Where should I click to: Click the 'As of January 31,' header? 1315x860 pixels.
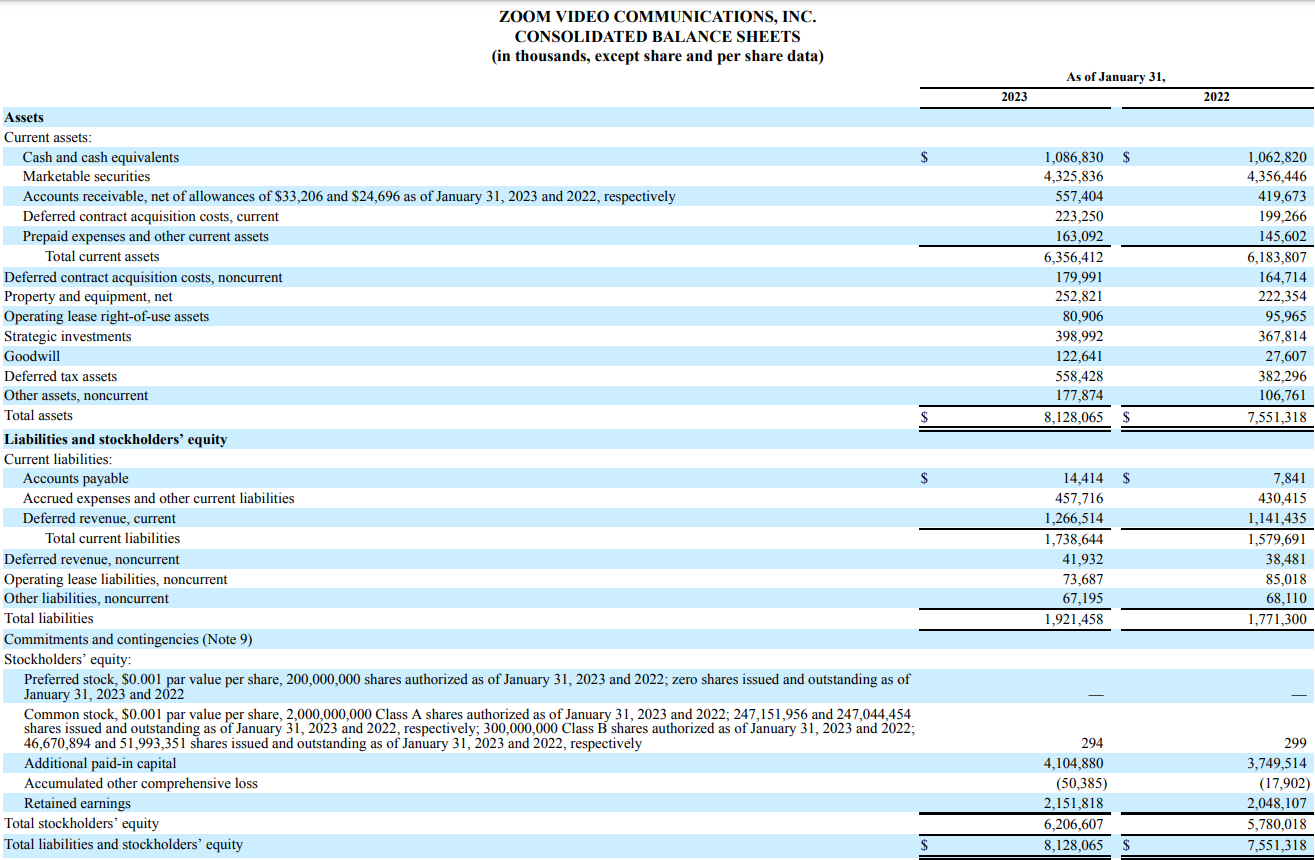pyautogui.click(x=1116, y=77)
